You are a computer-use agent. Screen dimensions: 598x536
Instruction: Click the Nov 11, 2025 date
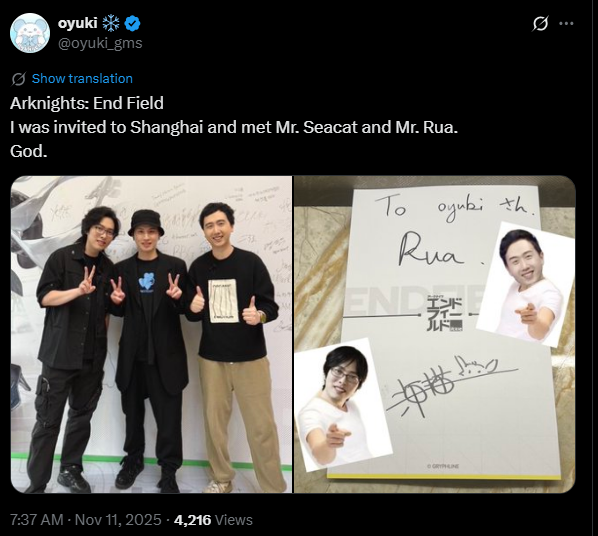pyautogui.click(x=118, y=520)
